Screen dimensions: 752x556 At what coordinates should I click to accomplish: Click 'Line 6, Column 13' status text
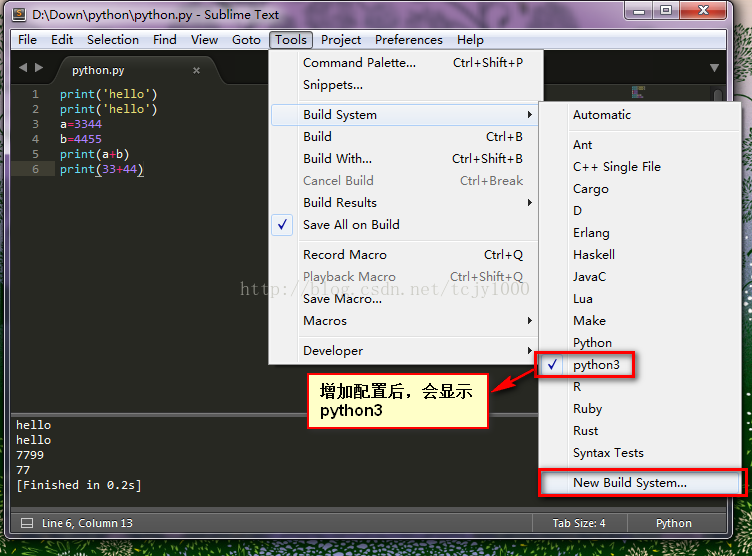pyautogui.click(x=87, y=523)
